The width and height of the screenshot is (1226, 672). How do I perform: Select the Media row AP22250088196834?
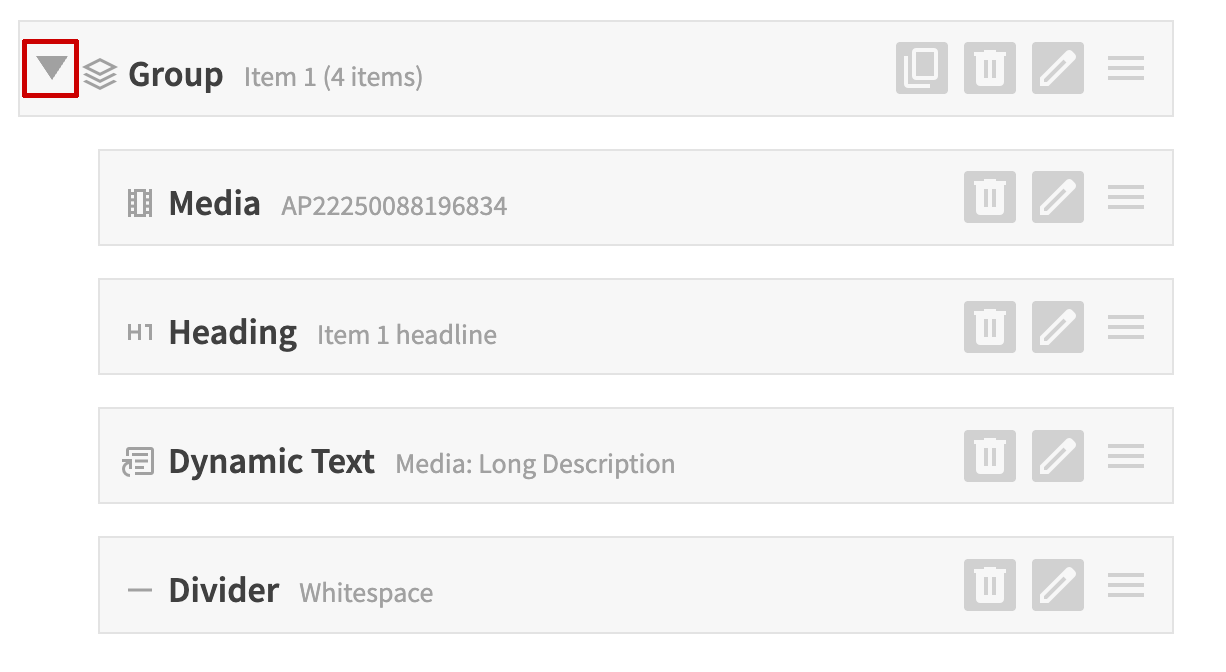pos(394,206)
